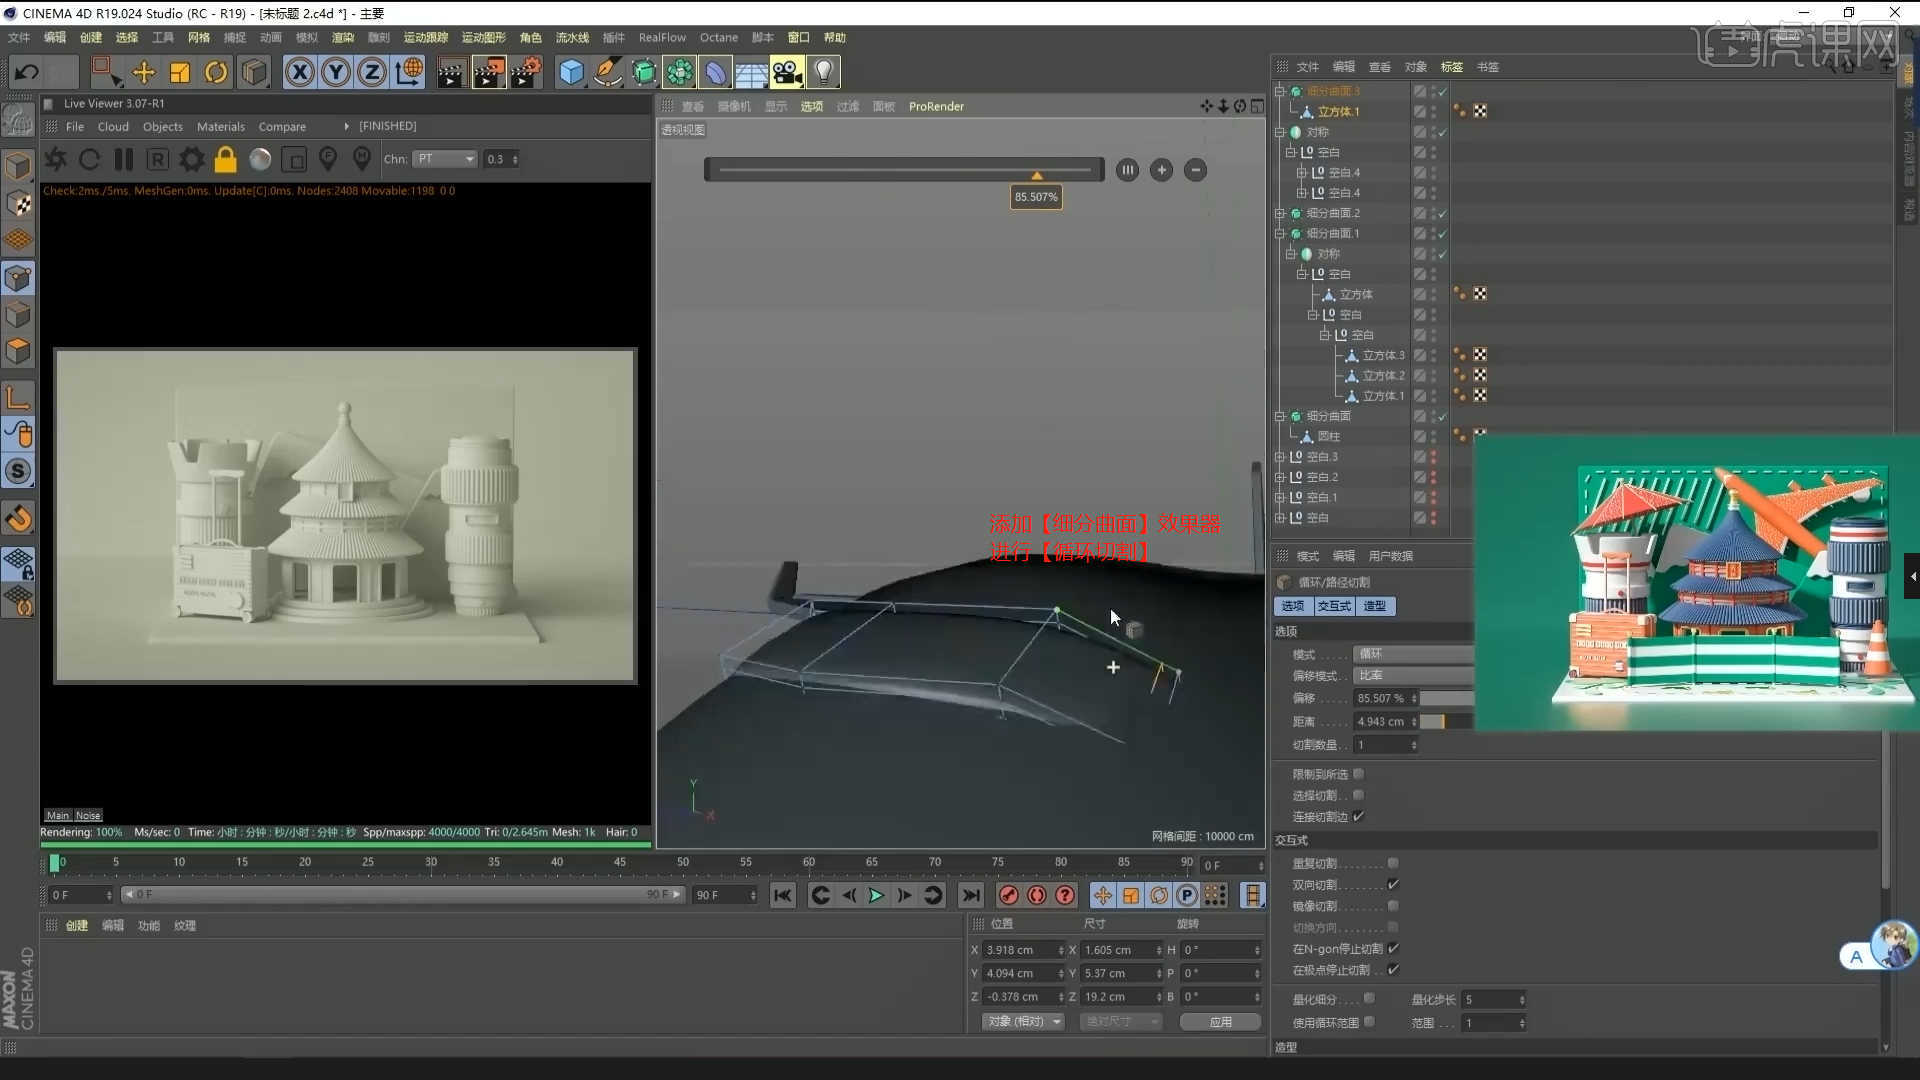Enable 限制到所选 checkbox
Screen dimensions: 1920x1080
coord(1358,774)
